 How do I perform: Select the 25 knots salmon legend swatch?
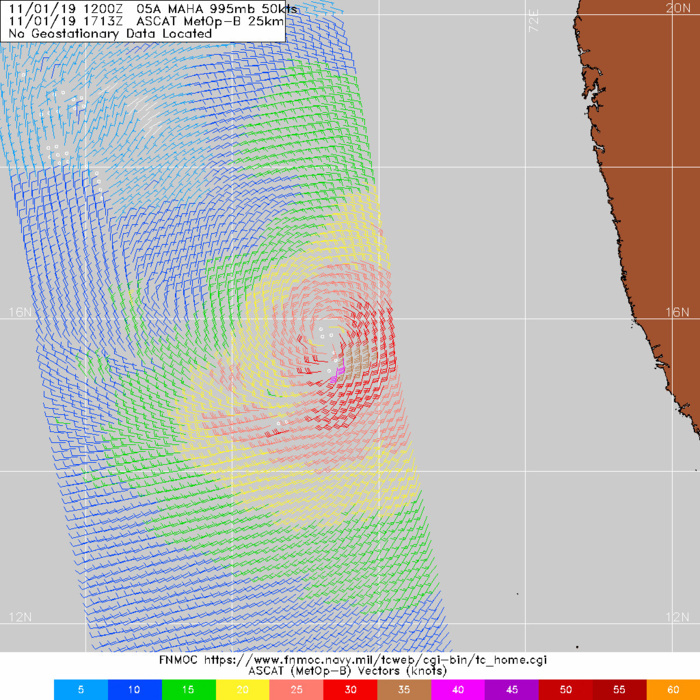pos(296,690)
